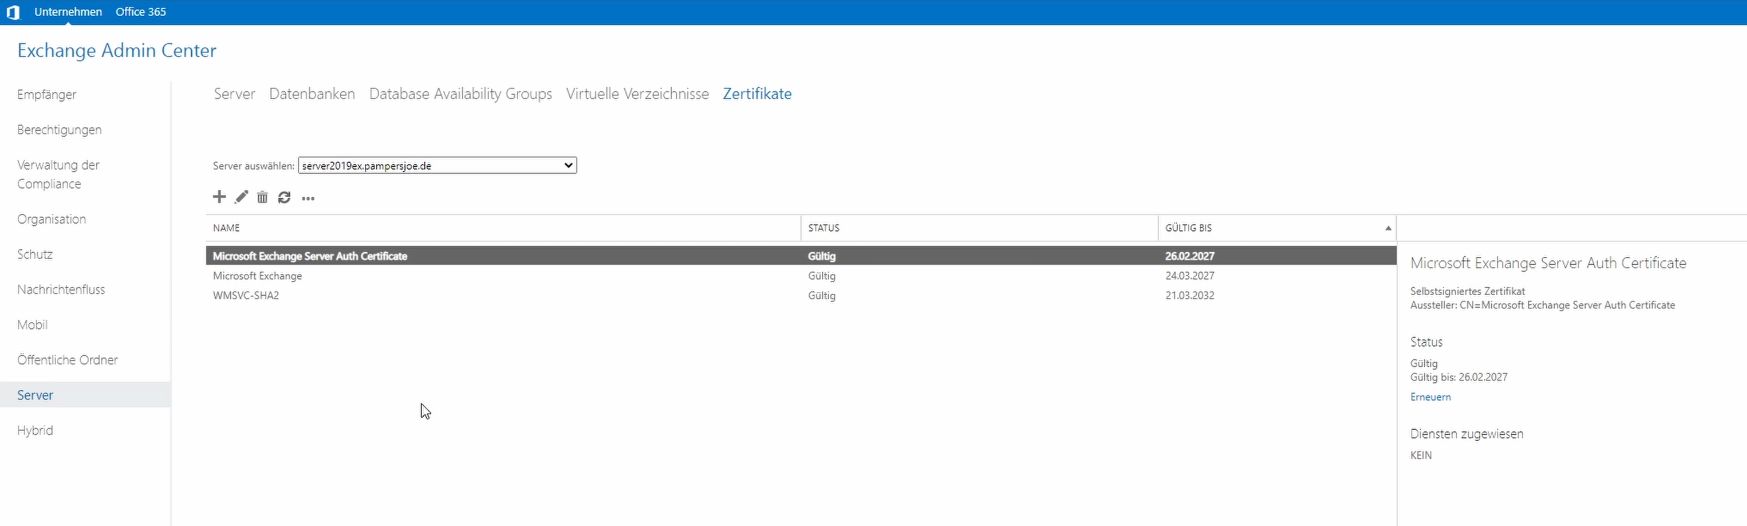Screen dimensions: 1747x526
Task: Select Microsoft Exchange Server Auth Certificate row
Action: 801,256
